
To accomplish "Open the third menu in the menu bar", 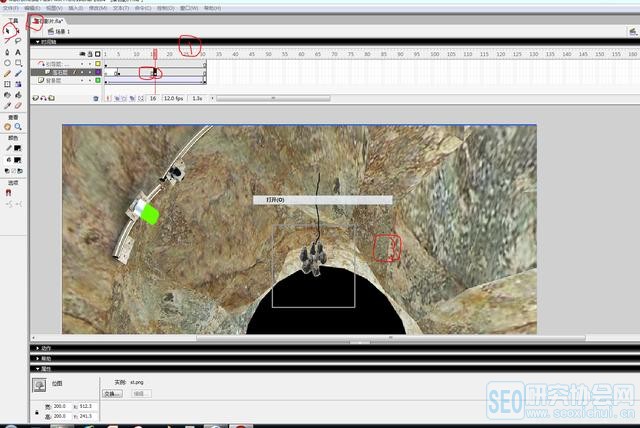I will (54, 8).
